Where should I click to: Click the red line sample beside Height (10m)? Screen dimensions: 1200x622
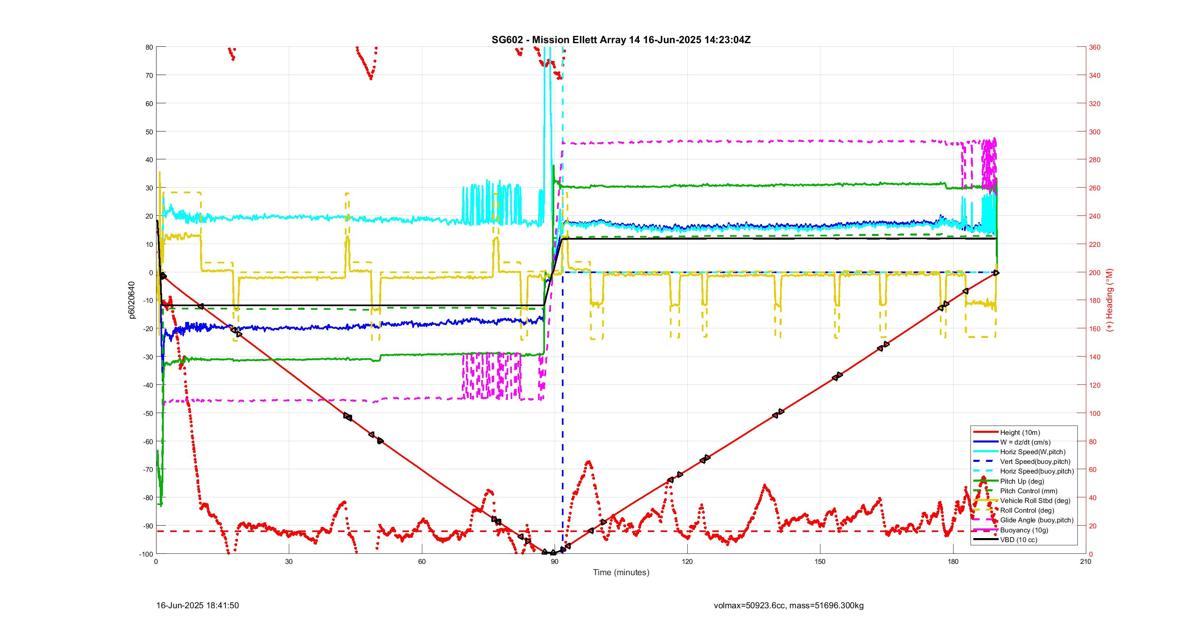(x=984, y=432)
